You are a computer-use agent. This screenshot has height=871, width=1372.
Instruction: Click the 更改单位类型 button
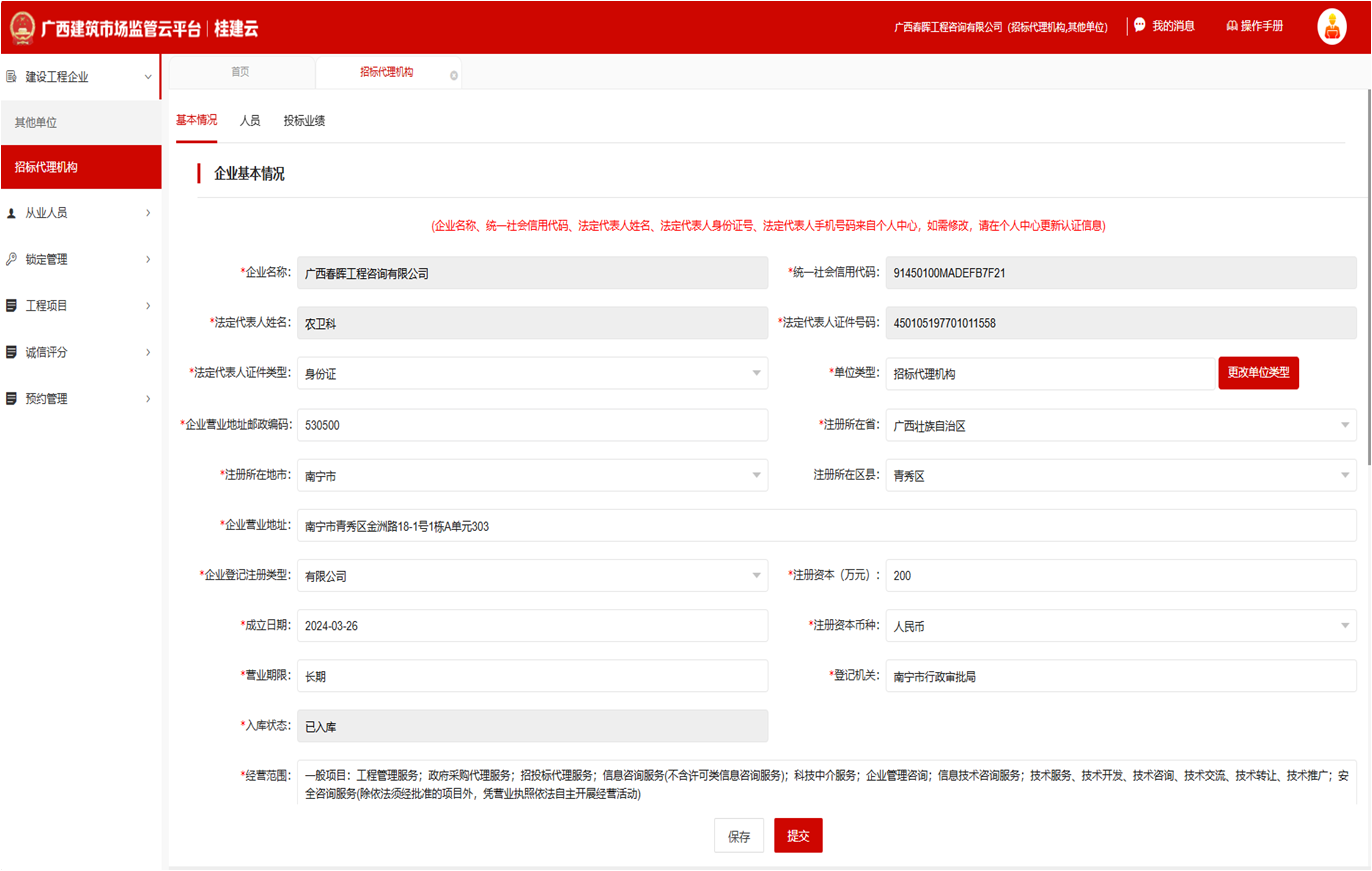pos(1258,373)
